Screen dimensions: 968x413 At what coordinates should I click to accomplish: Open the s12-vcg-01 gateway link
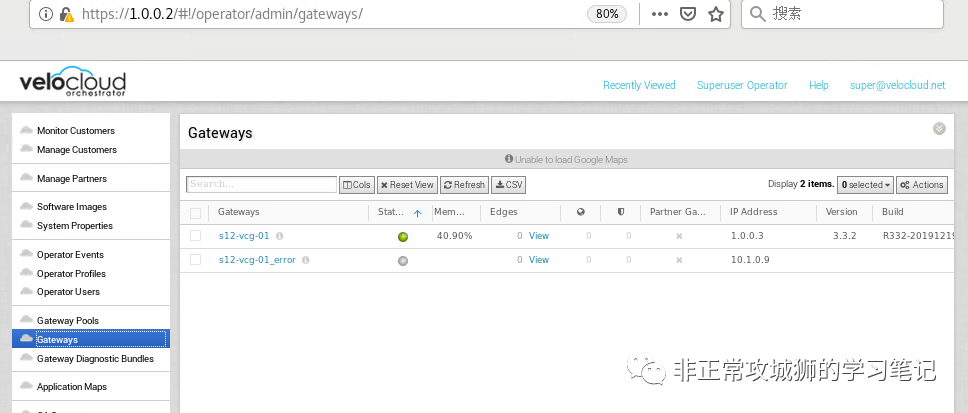pos(244,236)
